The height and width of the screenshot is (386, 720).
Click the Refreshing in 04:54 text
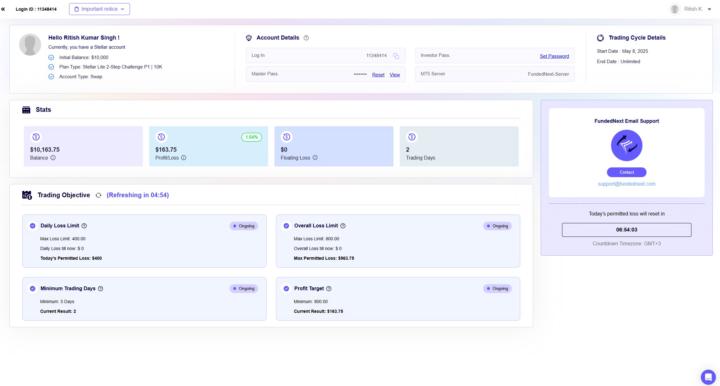click(x=138, y=195)
